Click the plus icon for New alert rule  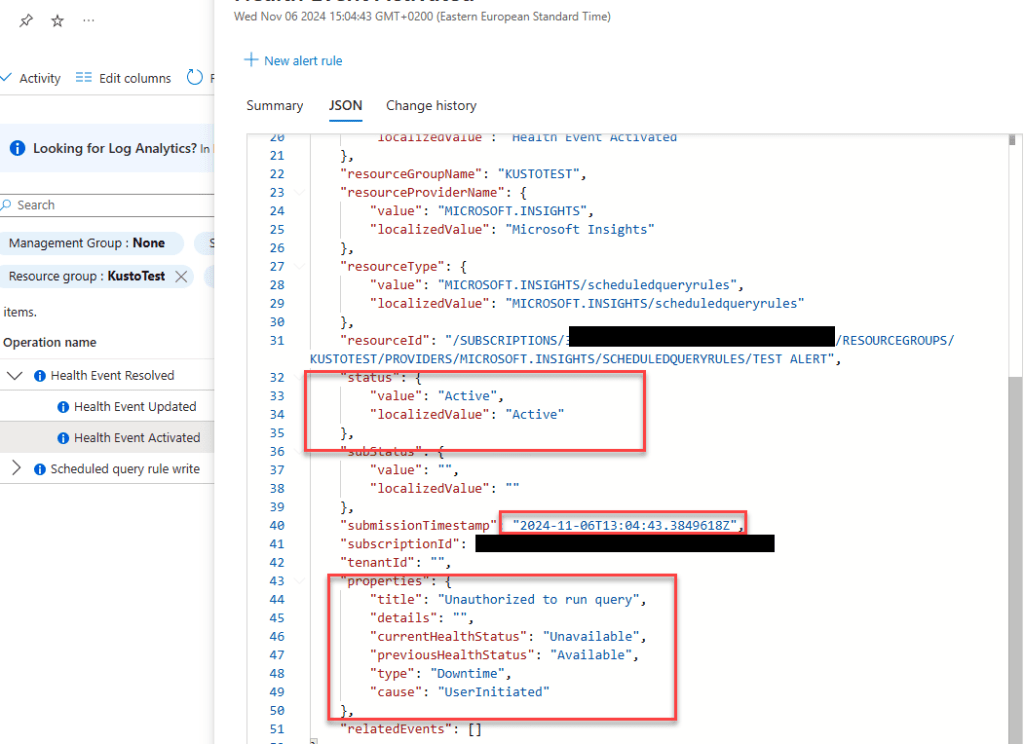pos(251,61)
